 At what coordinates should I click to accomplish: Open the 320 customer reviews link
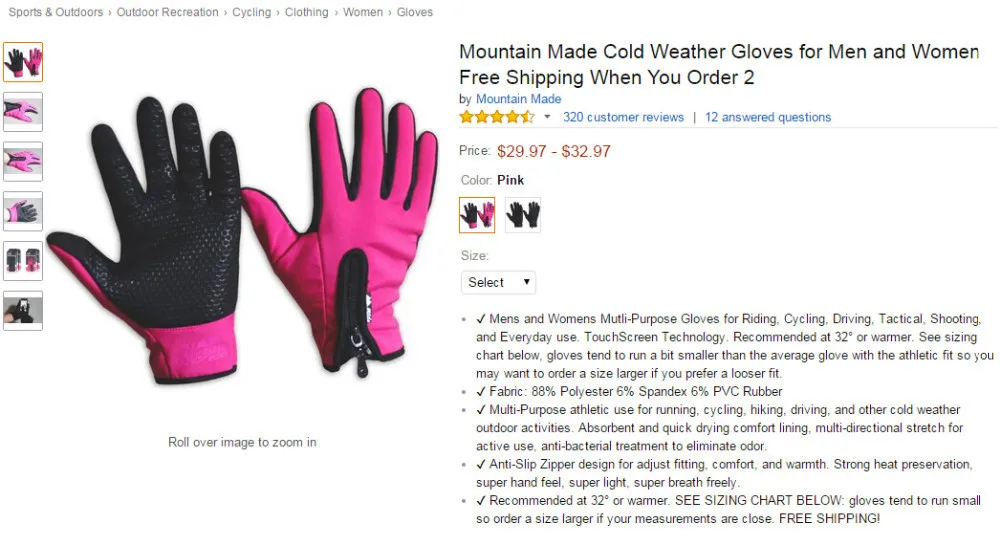[x=623, y=117]
